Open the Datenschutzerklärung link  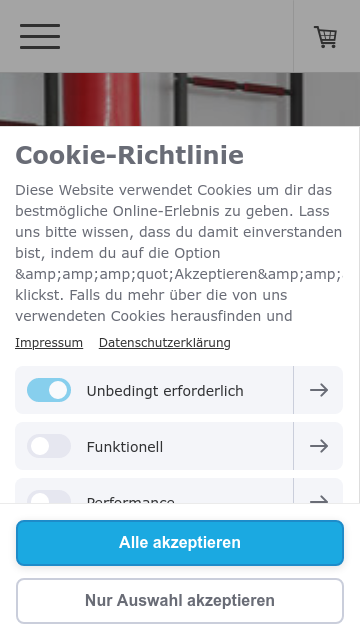(164, 343)
